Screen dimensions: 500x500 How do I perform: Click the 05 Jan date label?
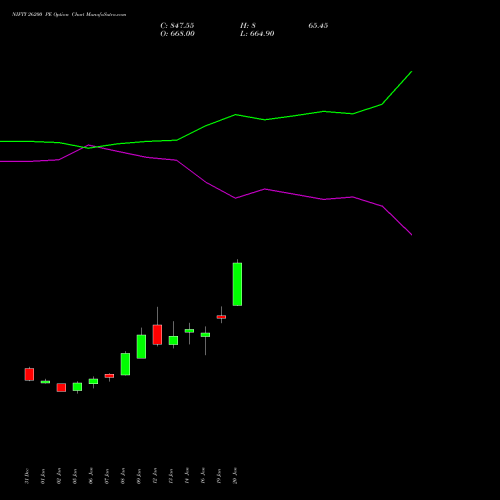(75, 476)
